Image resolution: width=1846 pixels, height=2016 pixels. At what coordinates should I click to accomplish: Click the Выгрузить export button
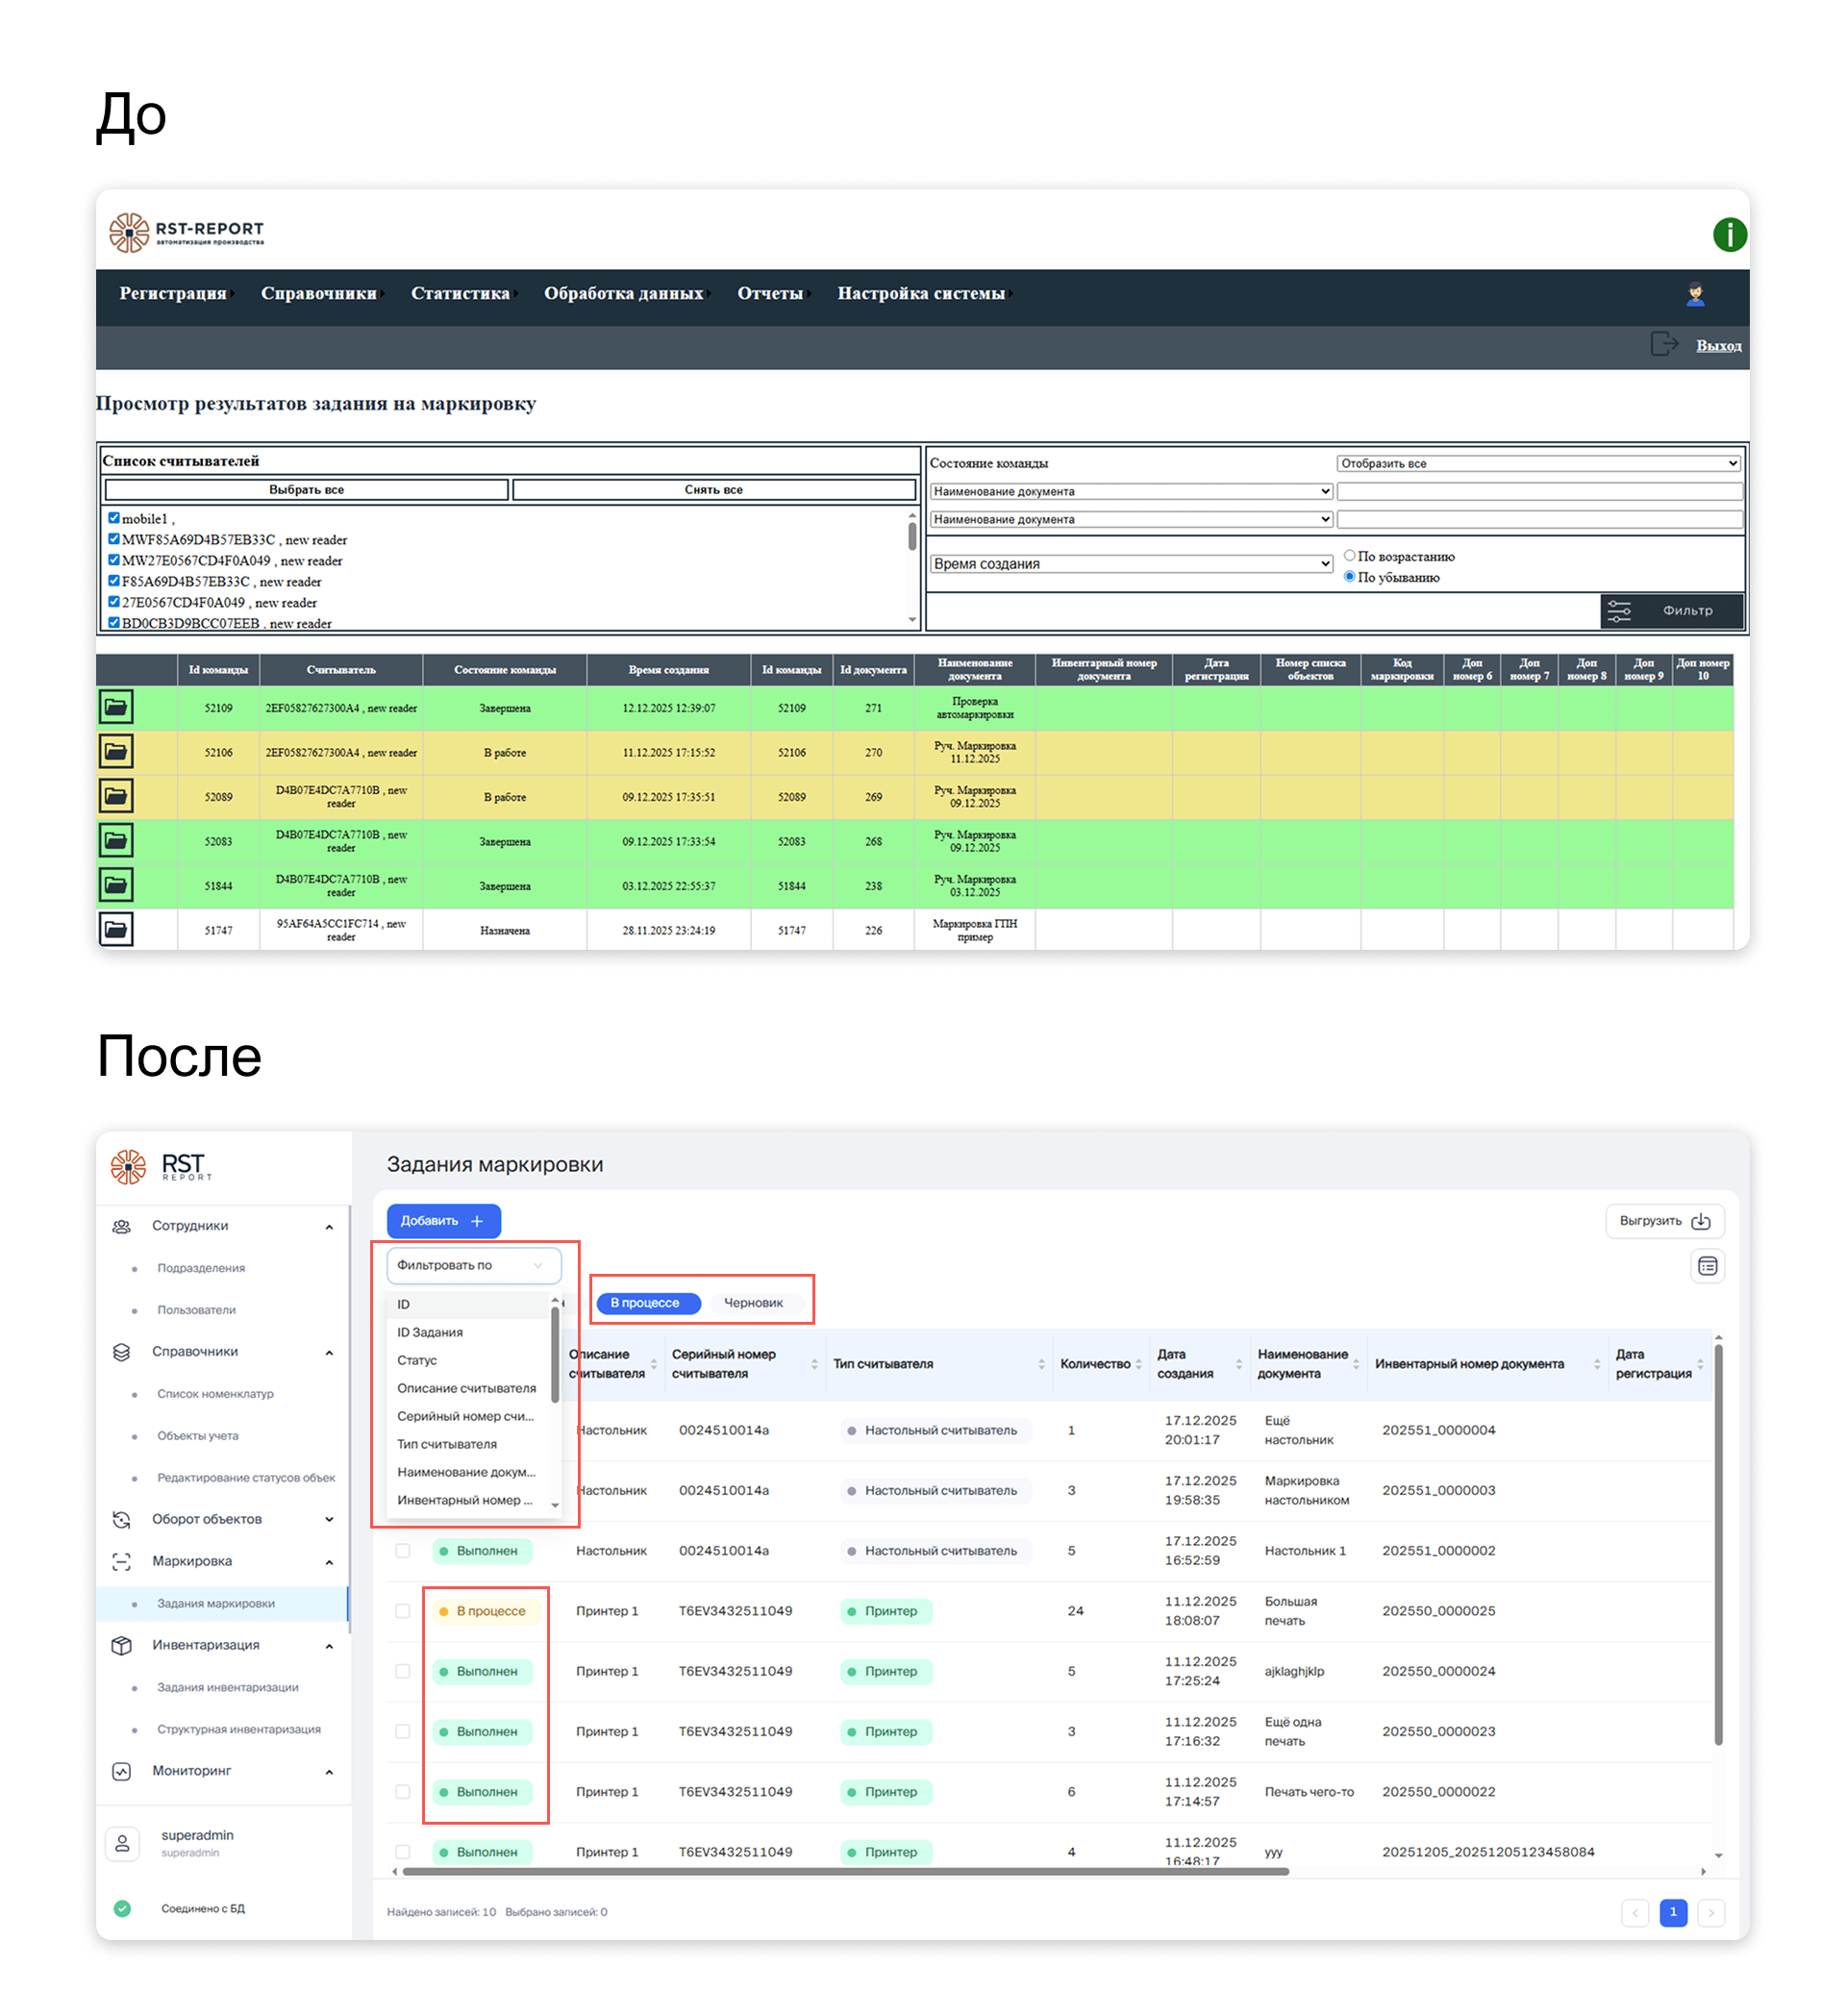point(1663,1221)
